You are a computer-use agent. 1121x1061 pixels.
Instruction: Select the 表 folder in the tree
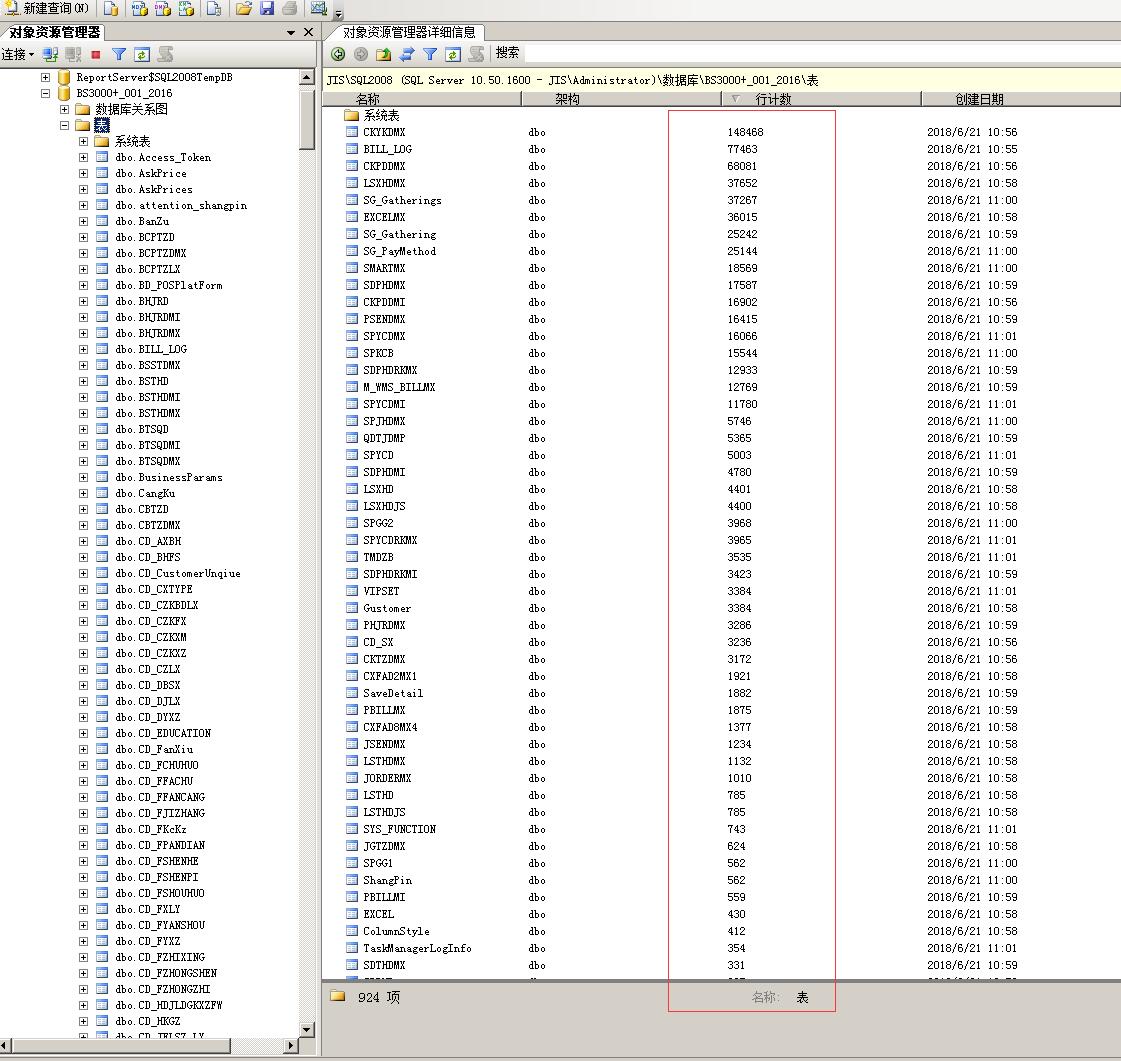[x=102, y=125]
